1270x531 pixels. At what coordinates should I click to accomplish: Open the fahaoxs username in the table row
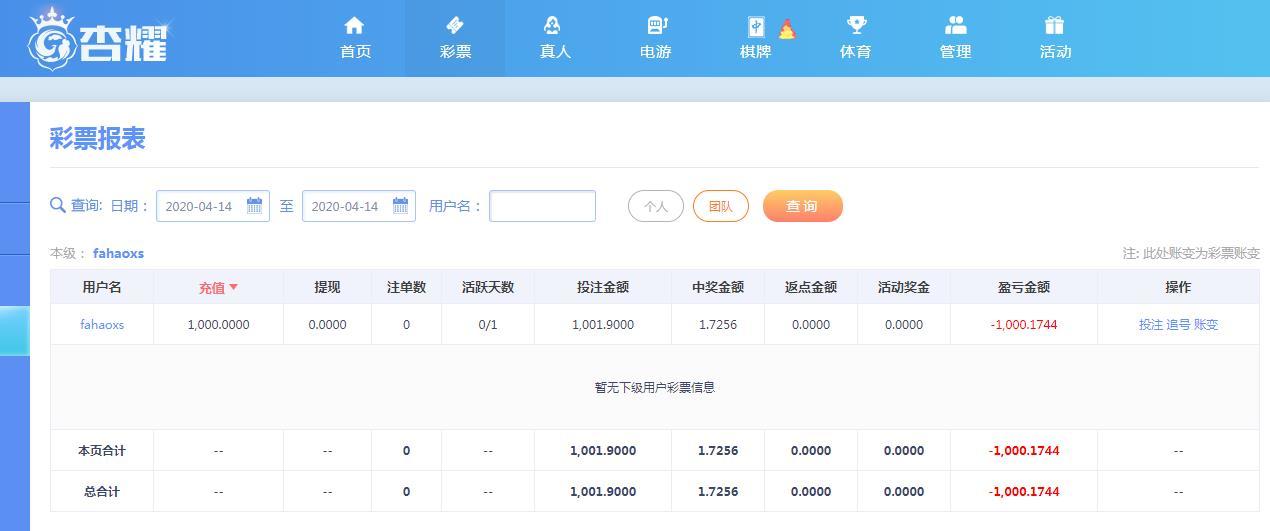(x=102, y=324)
